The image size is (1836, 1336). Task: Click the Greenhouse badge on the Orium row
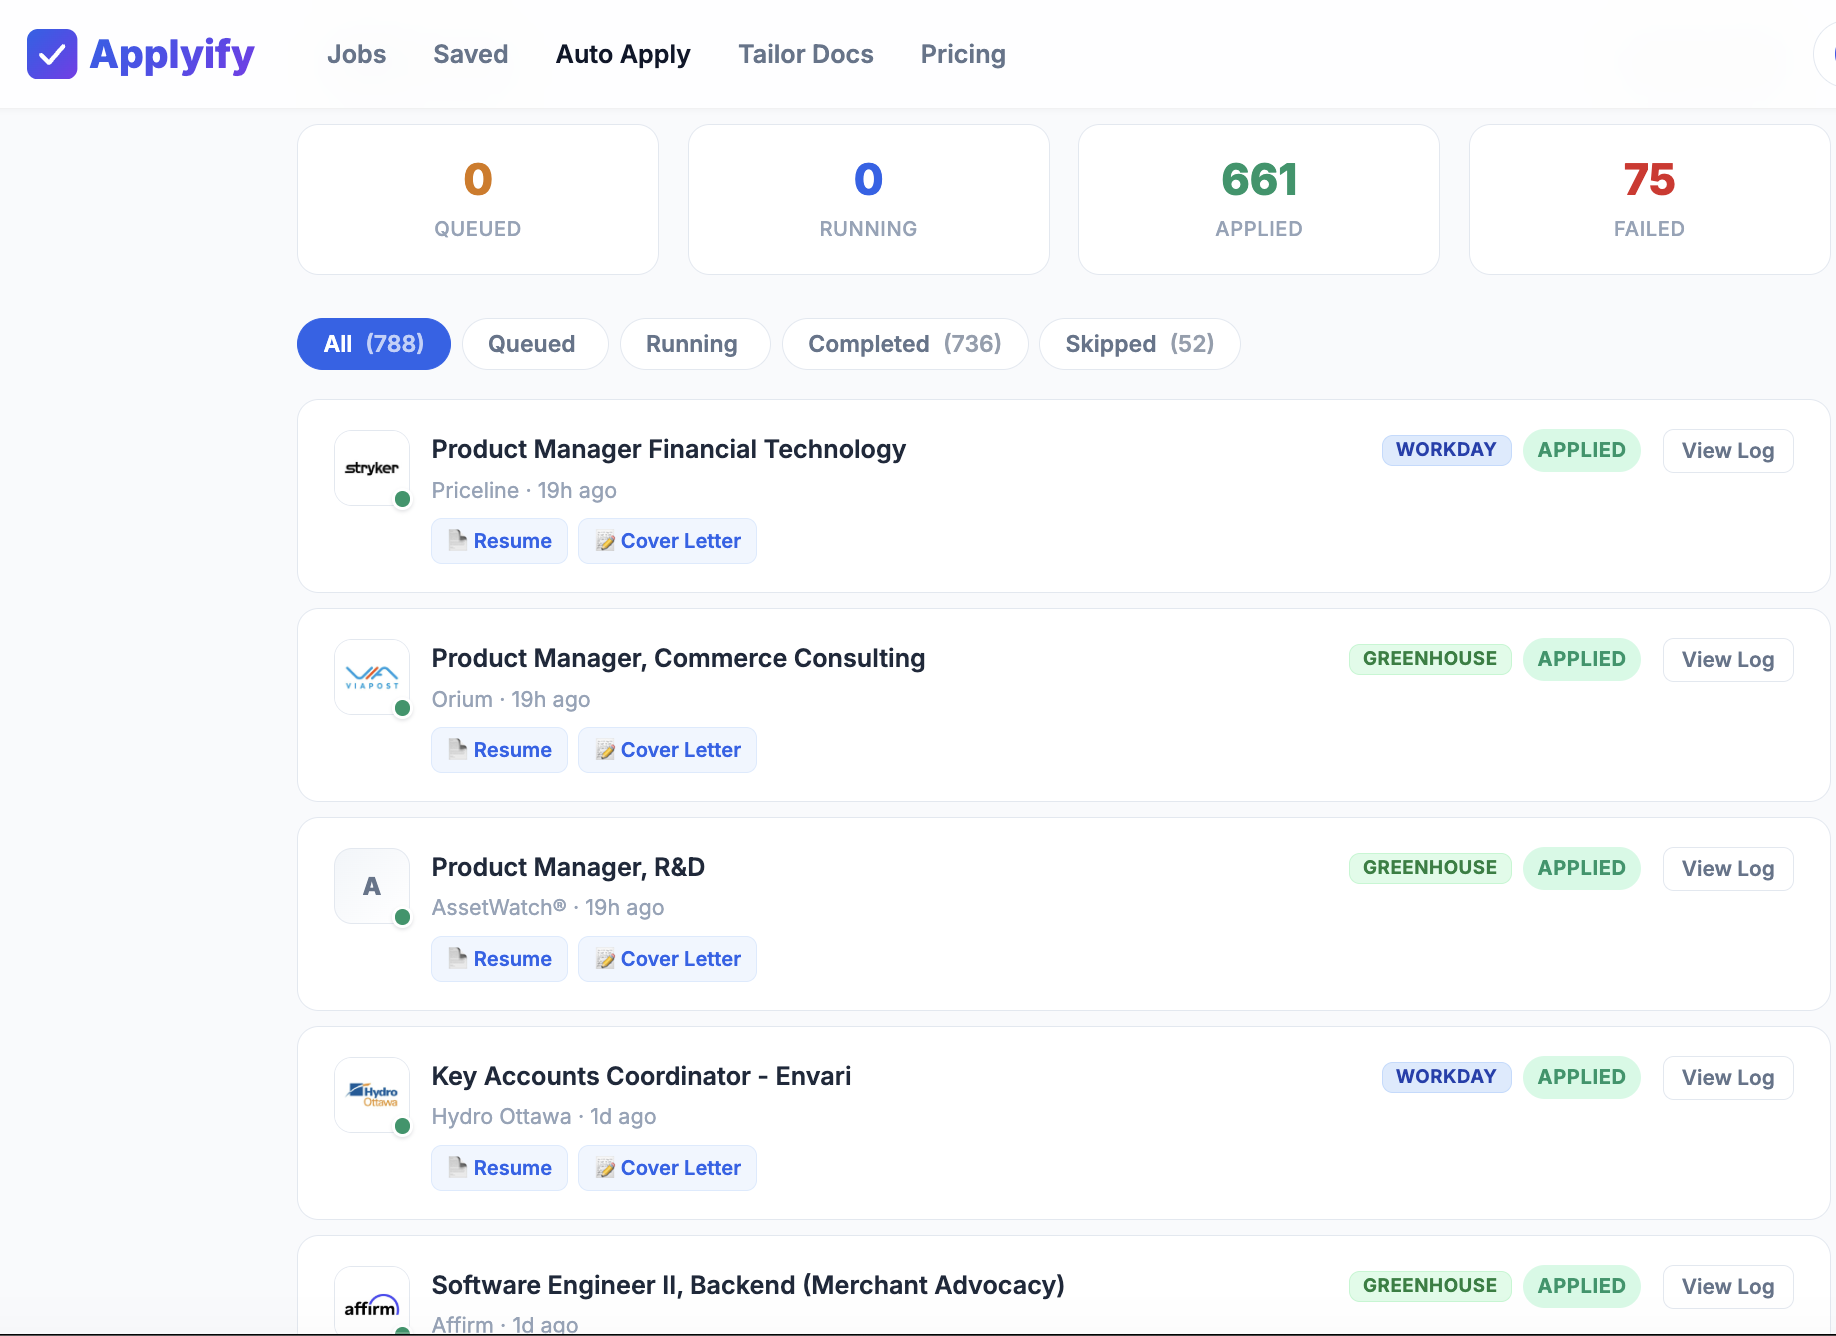(x=1430, y=659)
